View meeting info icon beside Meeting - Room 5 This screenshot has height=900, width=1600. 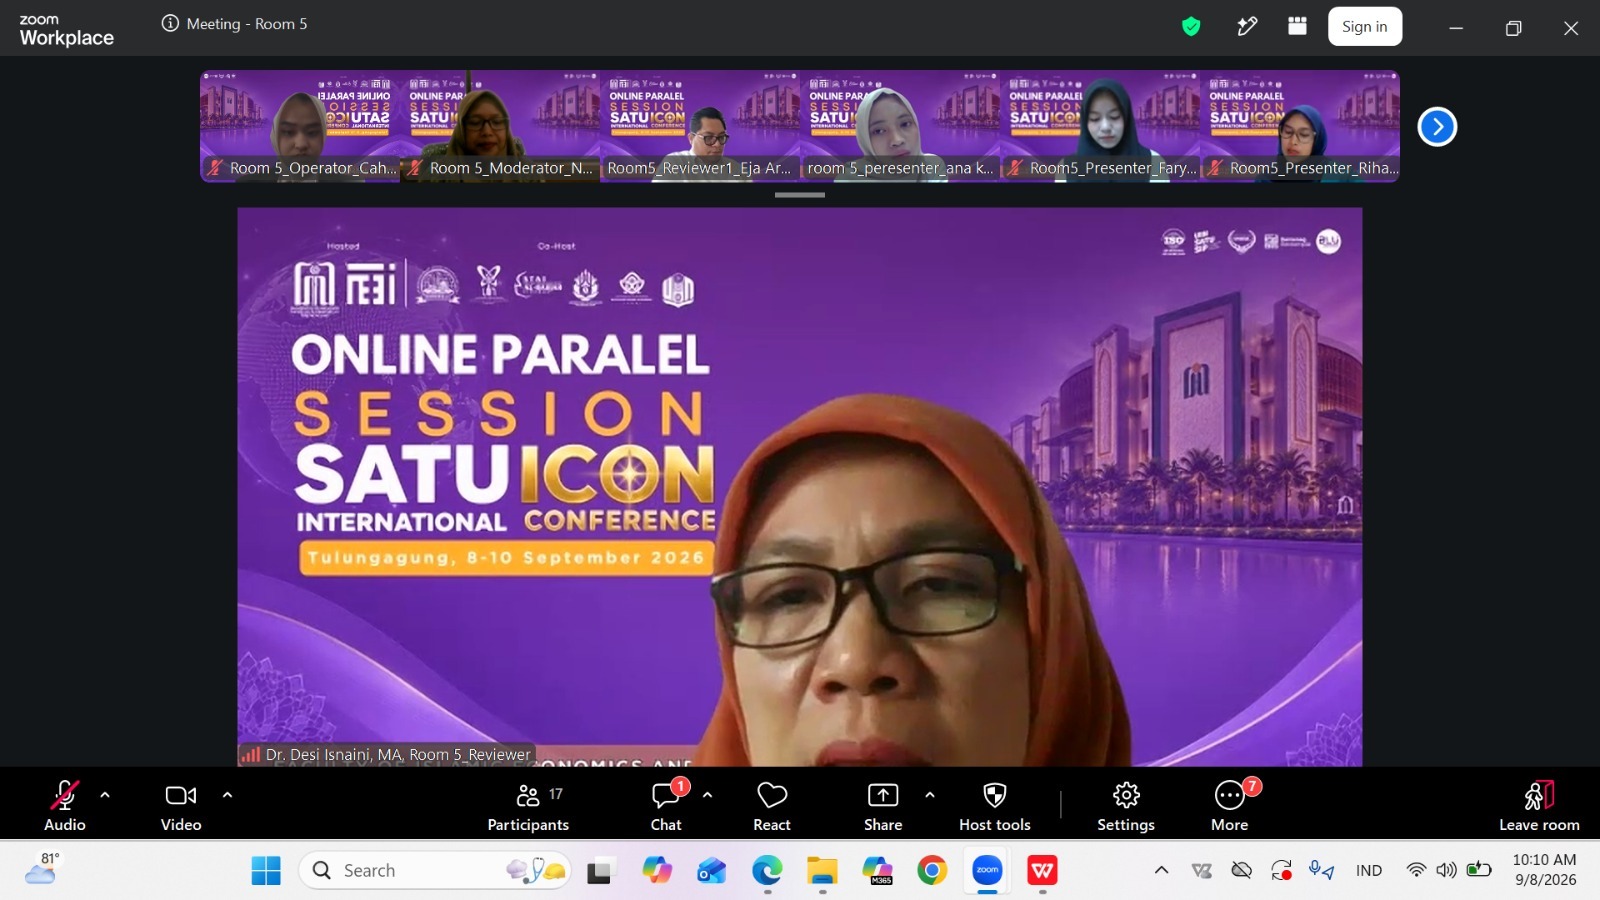pos(170,24)
